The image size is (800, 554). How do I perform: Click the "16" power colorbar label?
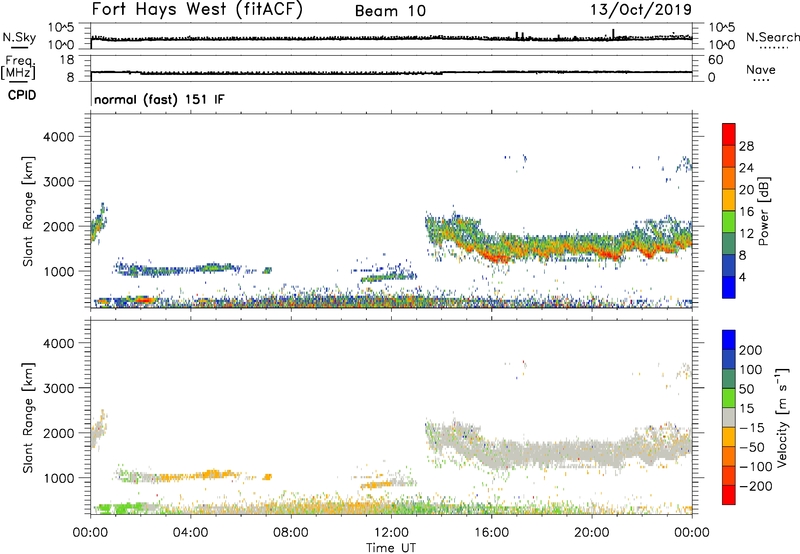746,212
